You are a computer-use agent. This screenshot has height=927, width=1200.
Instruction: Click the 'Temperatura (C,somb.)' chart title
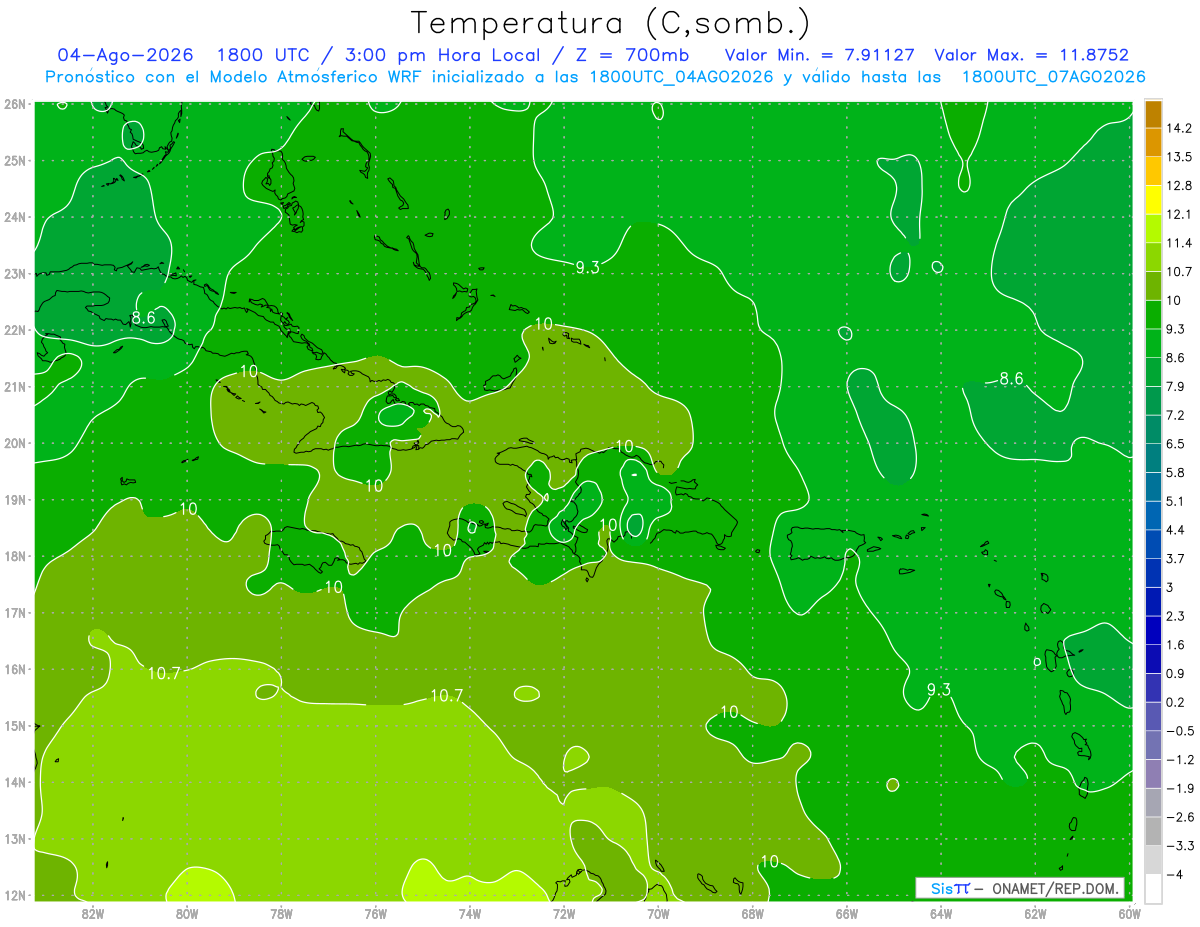click(611, 23)
